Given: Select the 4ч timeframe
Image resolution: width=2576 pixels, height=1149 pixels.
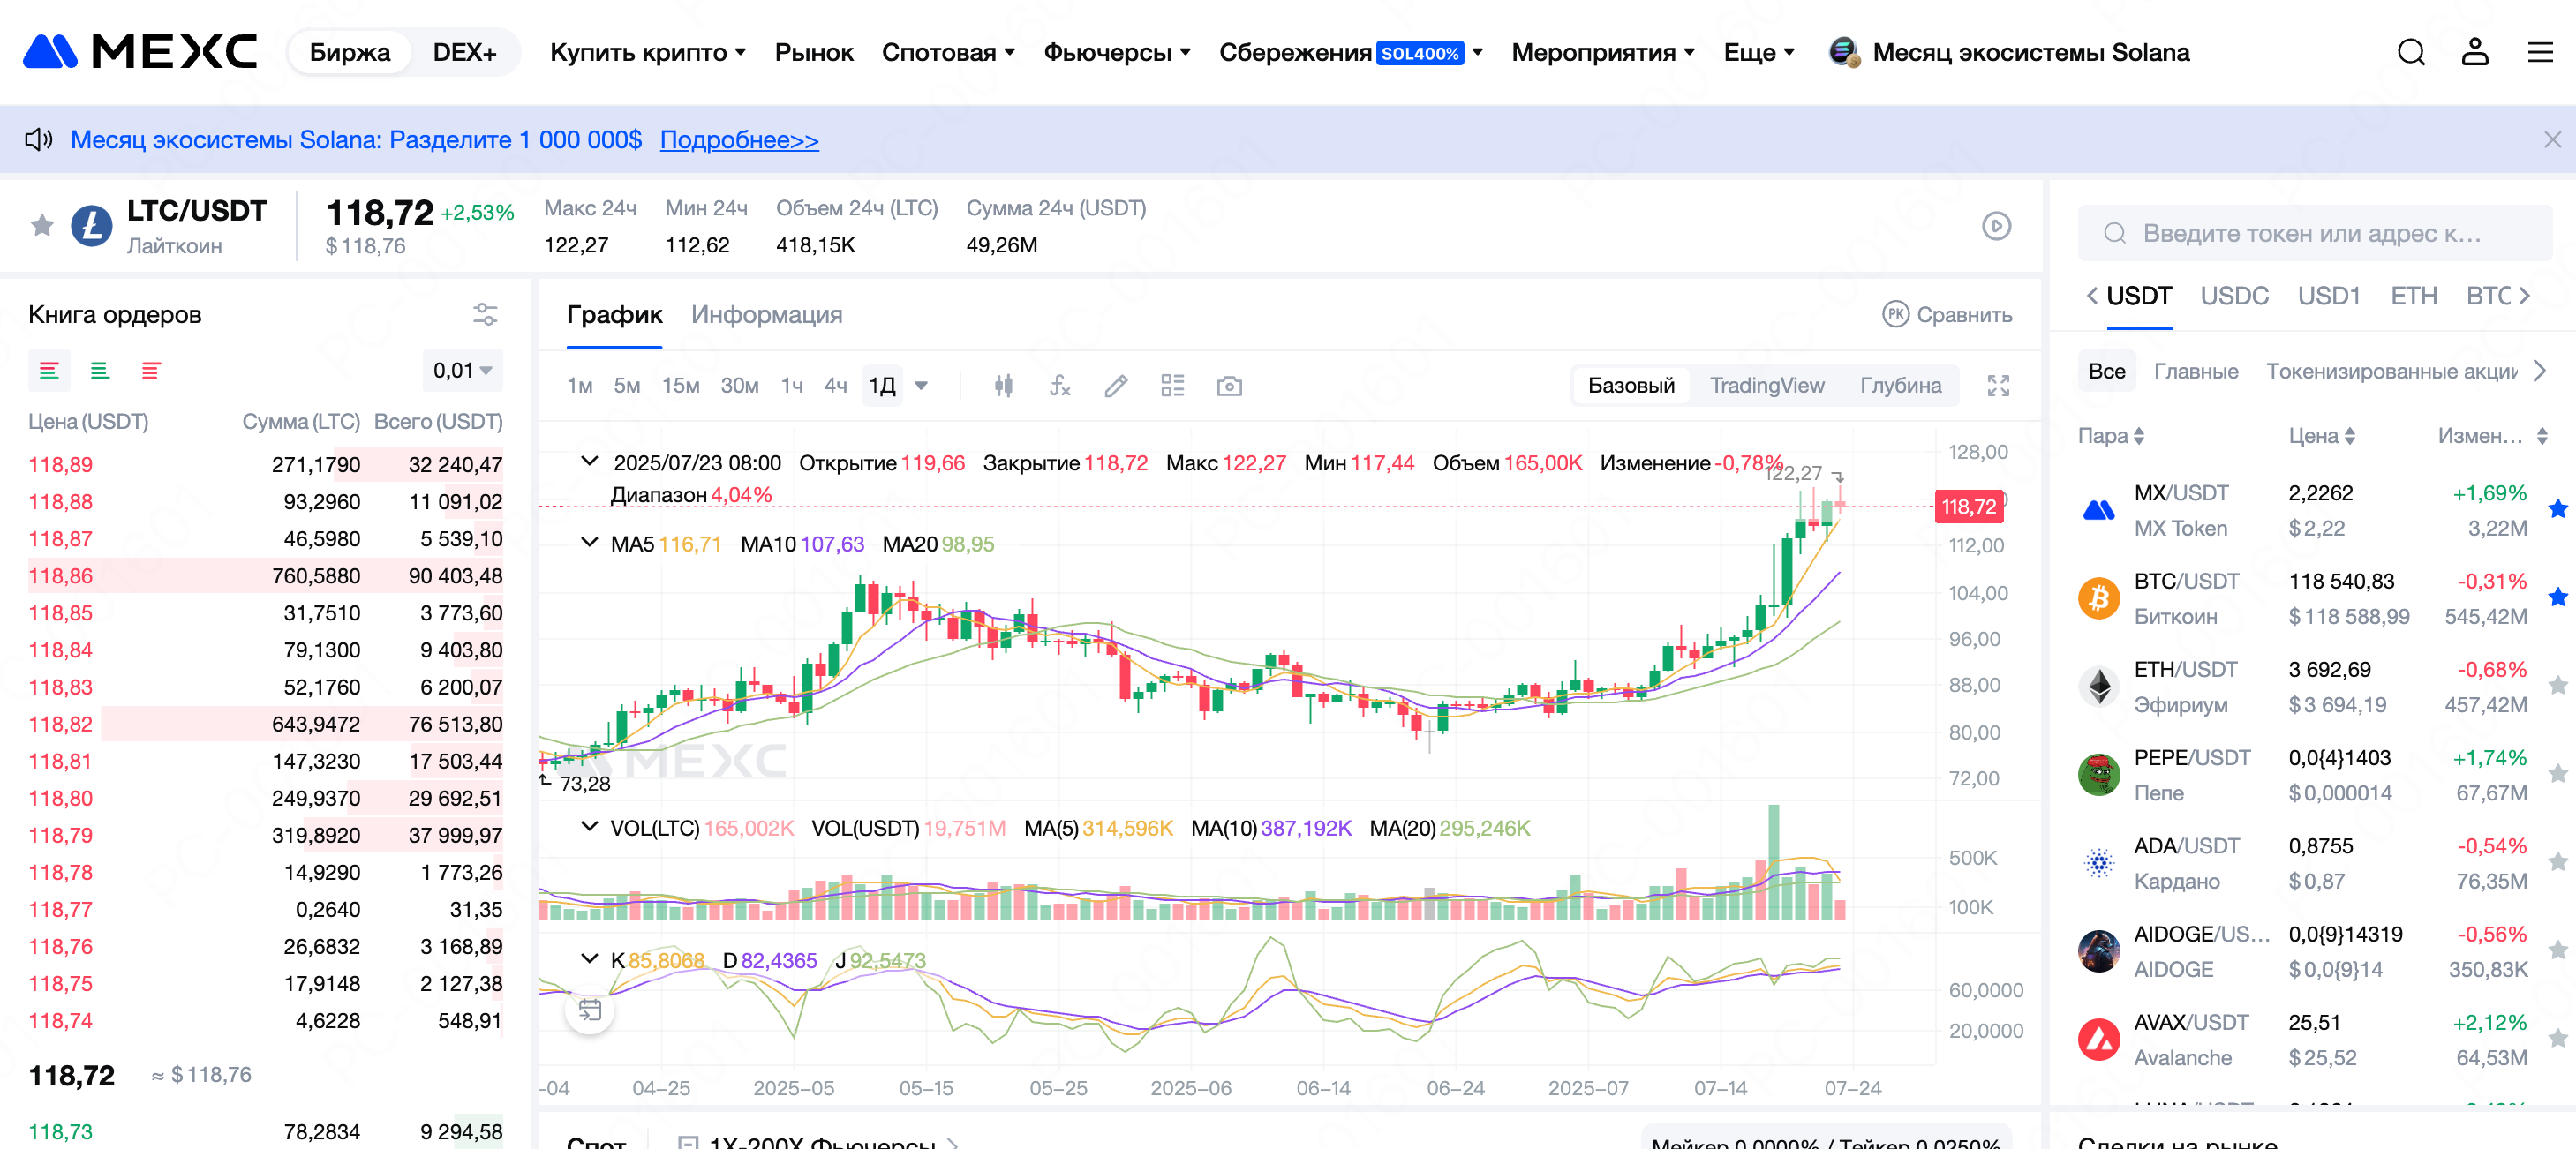Looking at the screenshot, I should pos(835,386).
